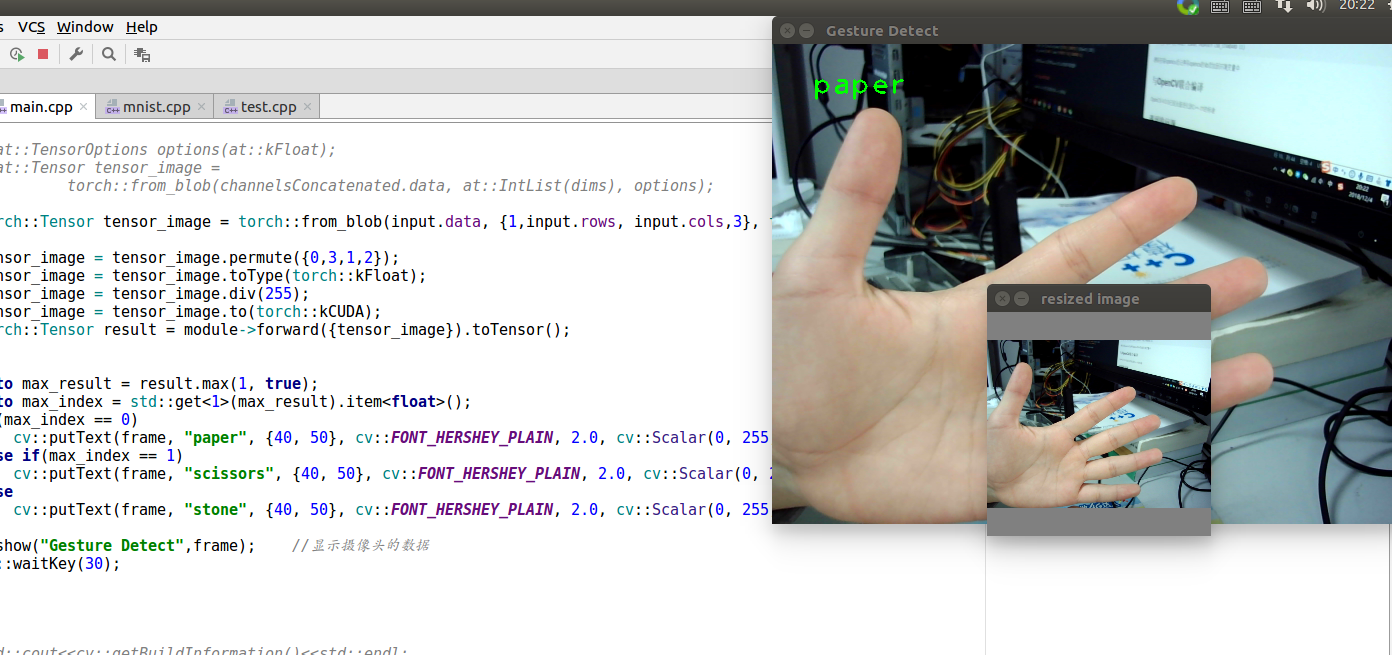The image size is (1392, 655).
Task: Click the C++ file icon on test.cpp tab
Action: (230, 107)
